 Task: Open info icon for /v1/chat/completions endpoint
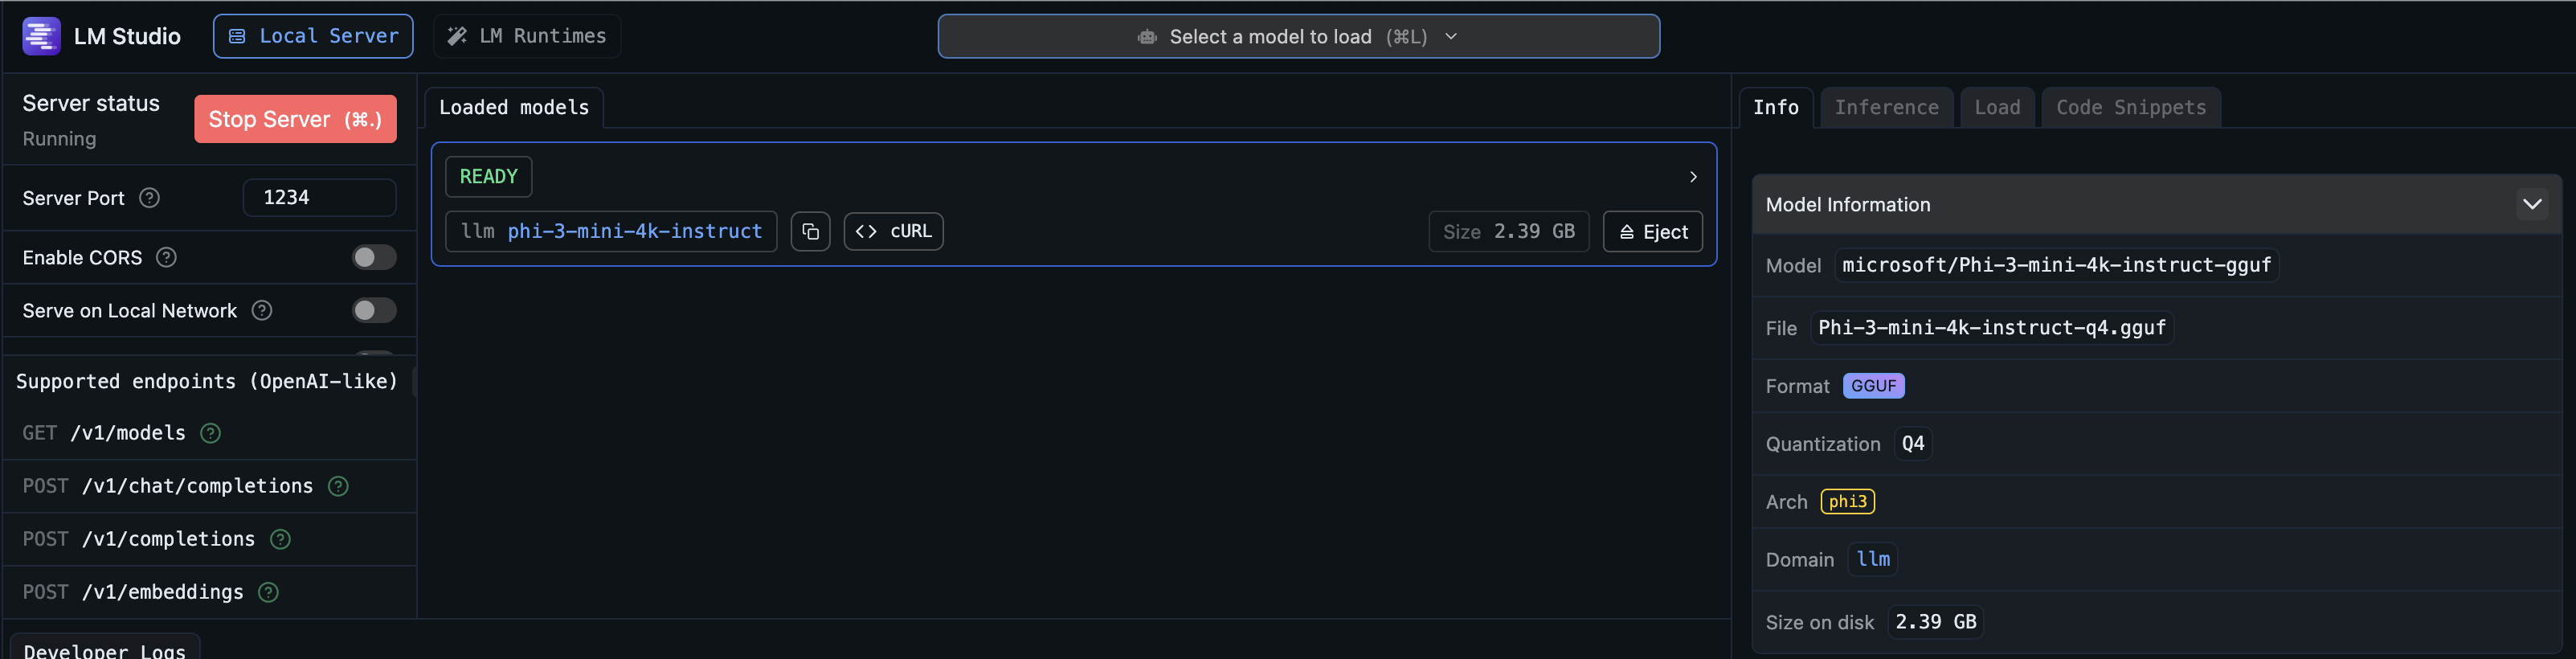(x=338, y=486)
